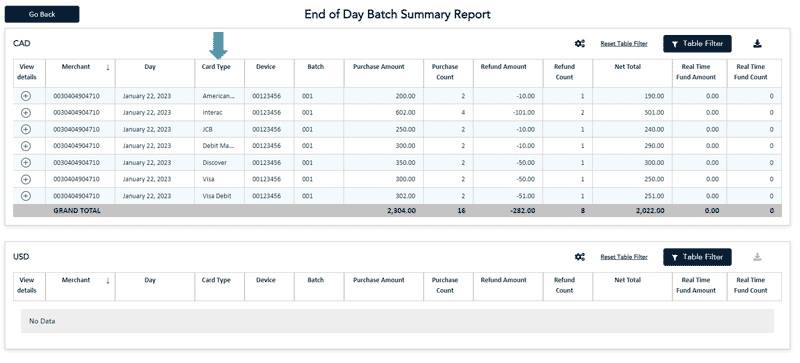Click Card Type column header in CAD table
This screenshot has width=800, height=363.
[216, 67]
